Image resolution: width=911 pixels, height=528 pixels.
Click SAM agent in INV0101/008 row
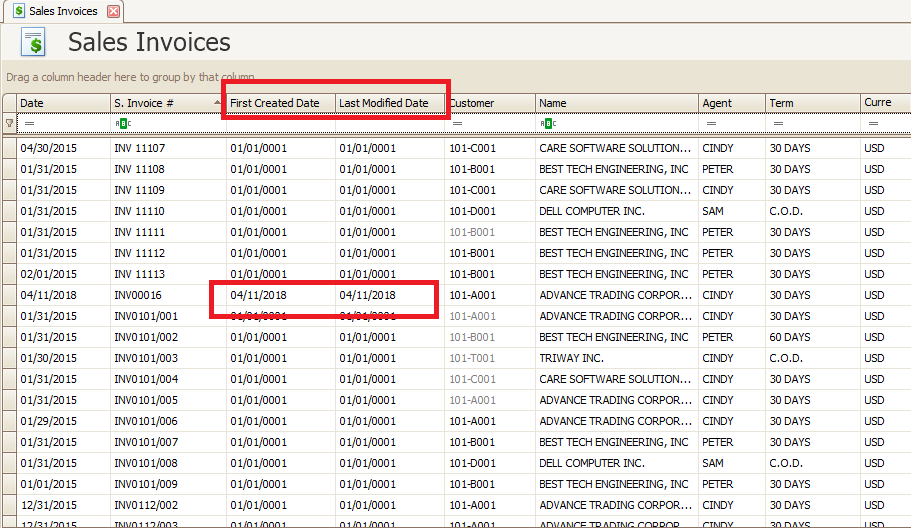pos(731,463)
